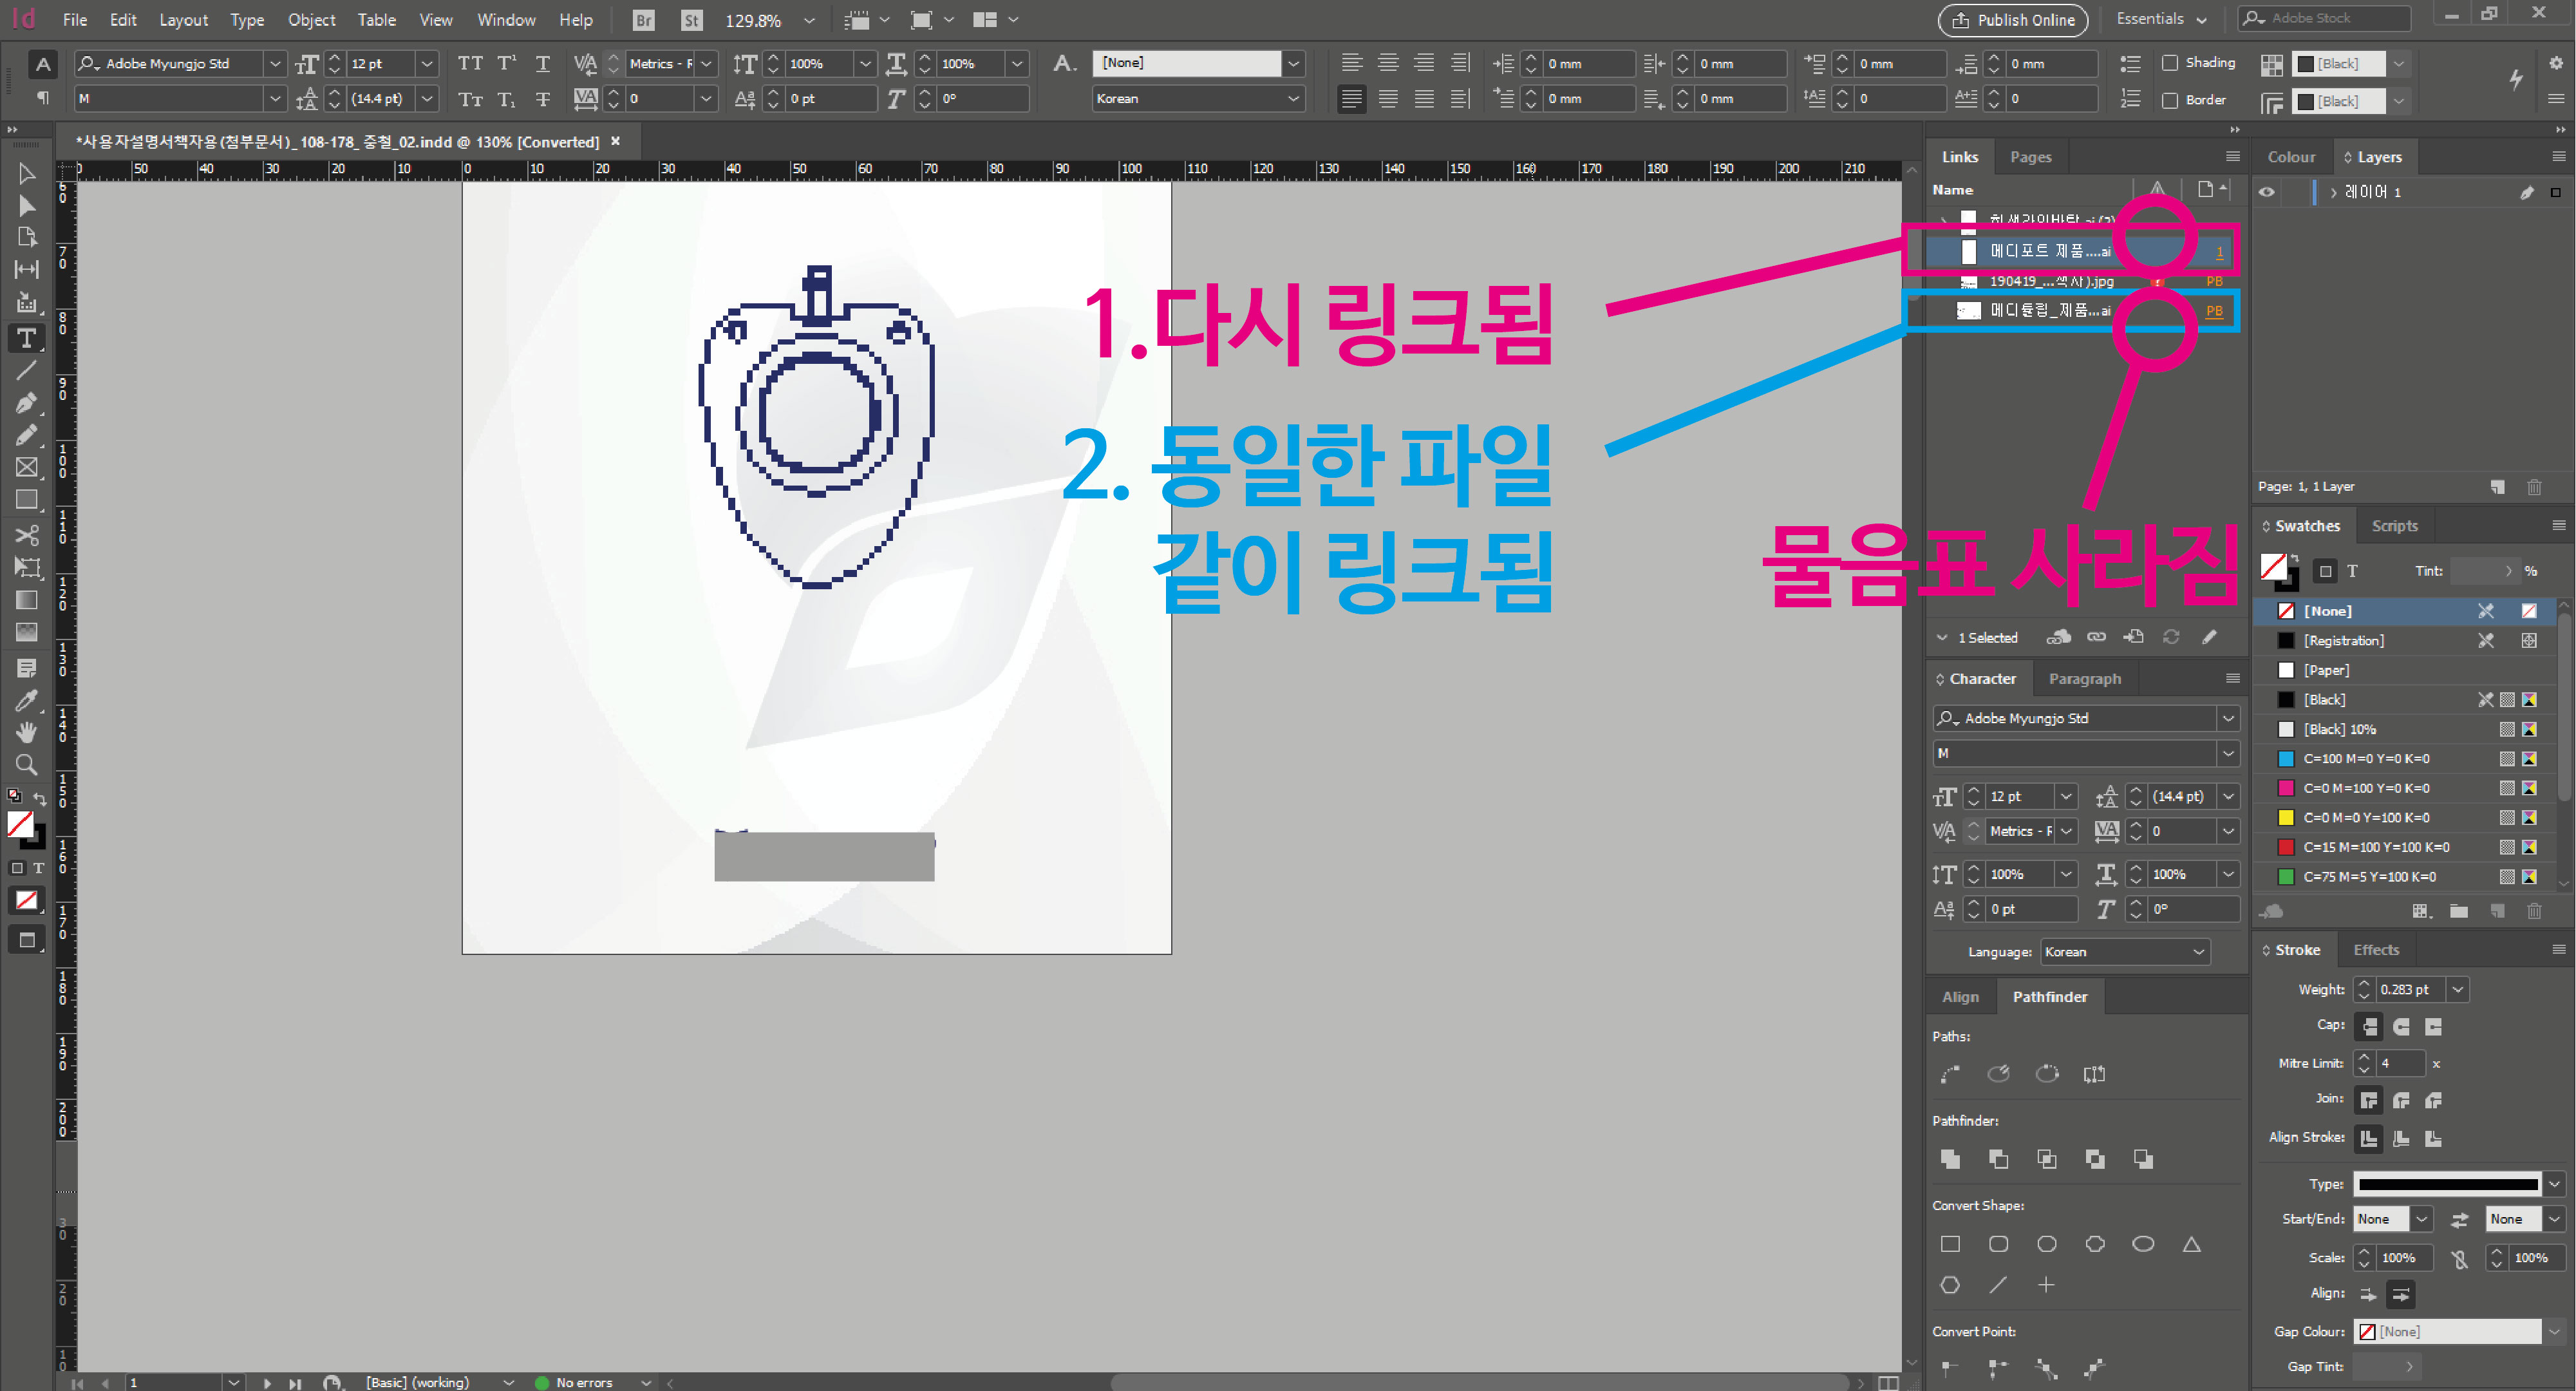Click Edit Original pencil icon
This screenshot has width=2576, height=1391.
pos(2209,637)
